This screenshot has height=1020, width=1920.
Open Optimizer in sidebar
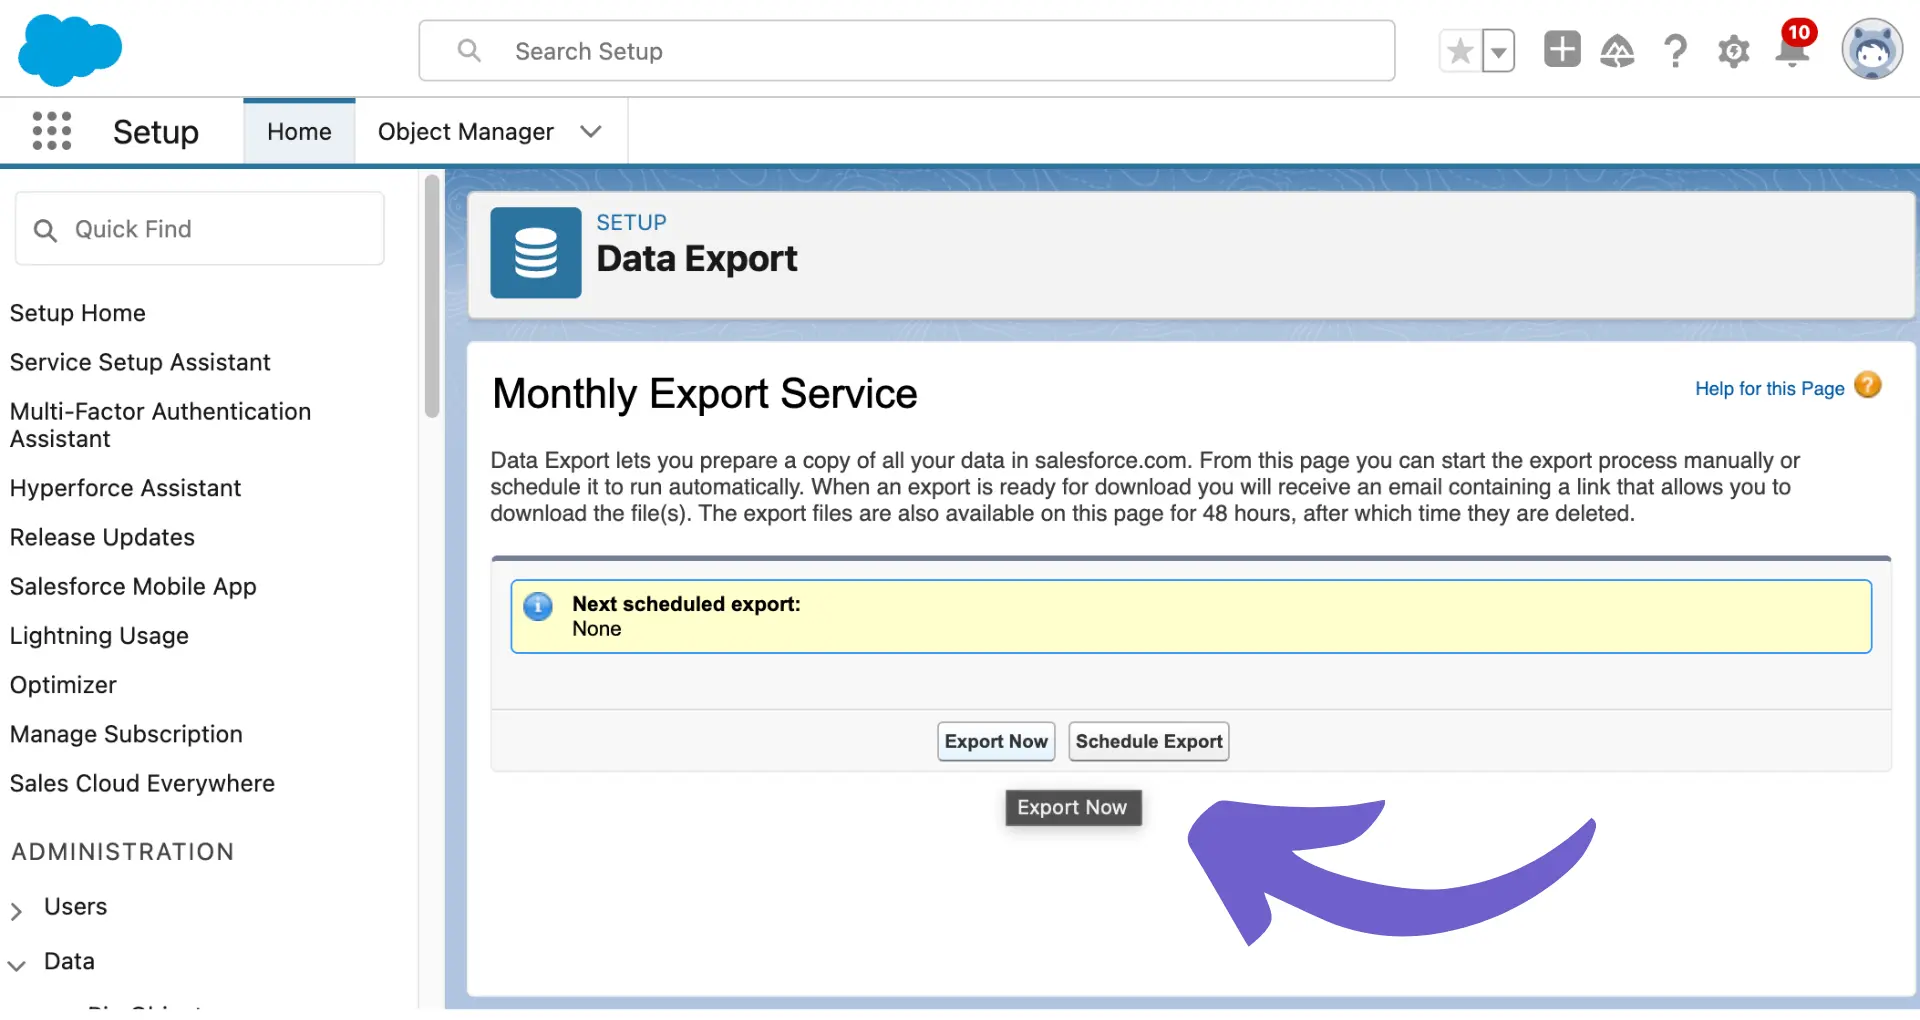pos(63,685)
